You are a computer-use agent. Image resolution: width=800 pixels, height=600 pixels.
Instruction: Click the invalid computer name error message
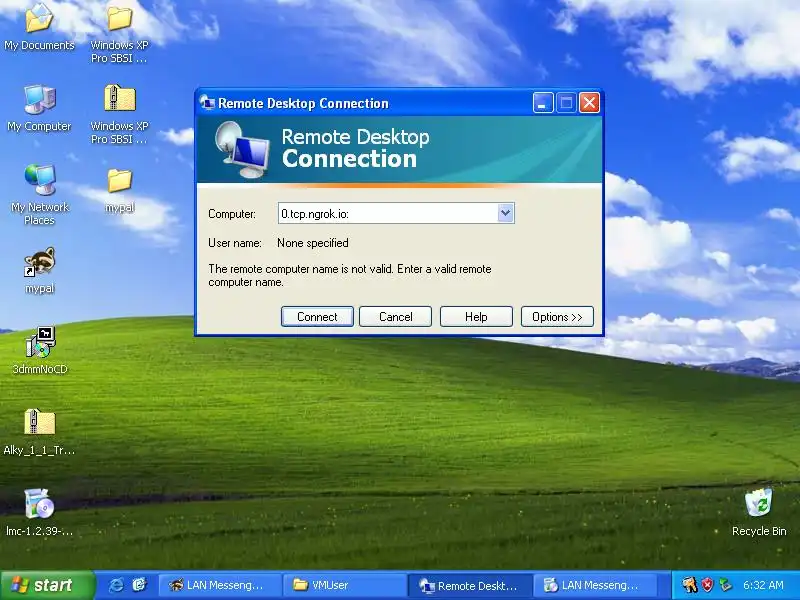pos(349,276)
